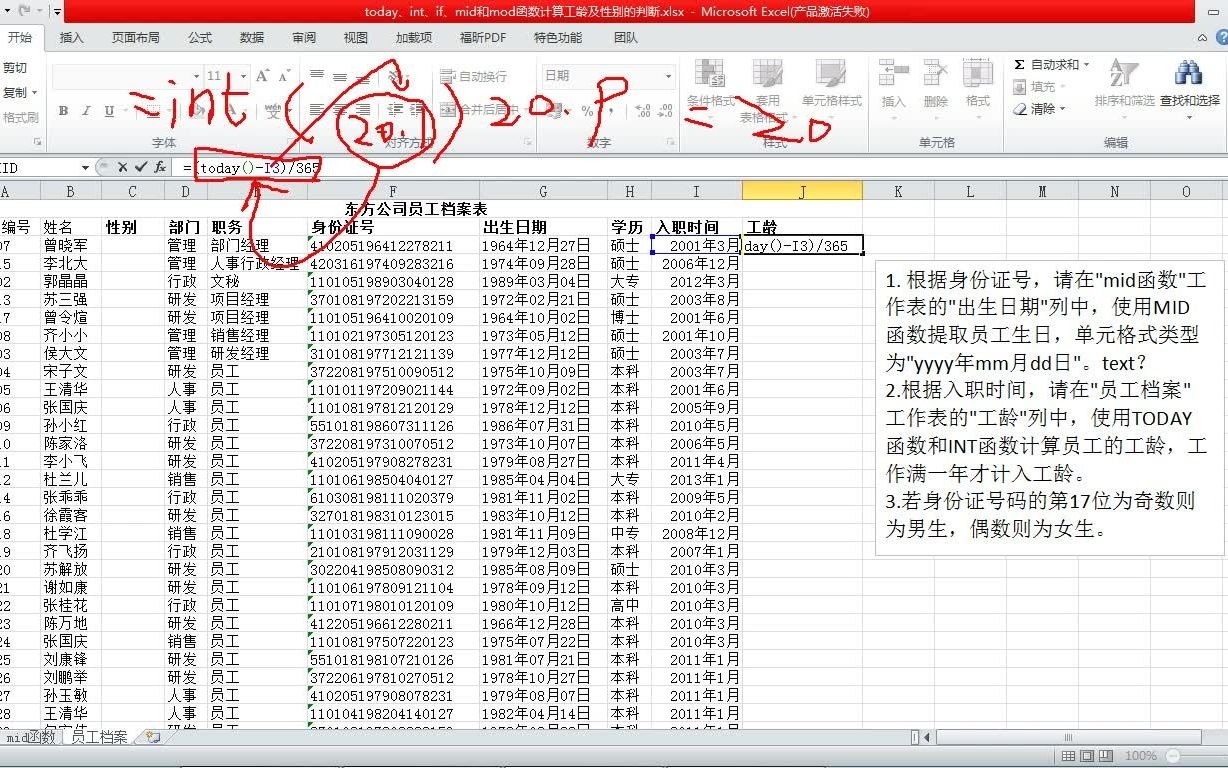
Task: Toggle bold formatting on selected cell
Action: click(63, 112)
